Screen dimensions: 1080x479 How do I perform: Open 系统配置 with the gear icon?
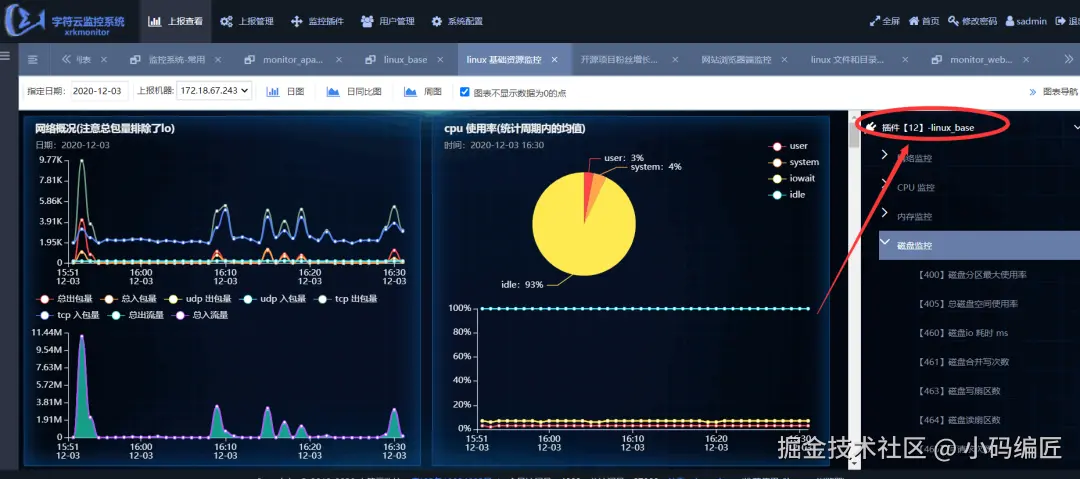[457, 21]
